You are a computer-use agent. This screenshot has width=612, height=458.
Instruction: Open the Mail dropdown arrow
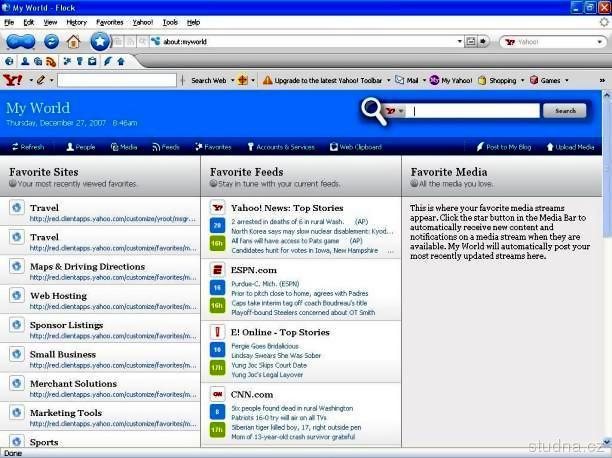coord(424,80)
